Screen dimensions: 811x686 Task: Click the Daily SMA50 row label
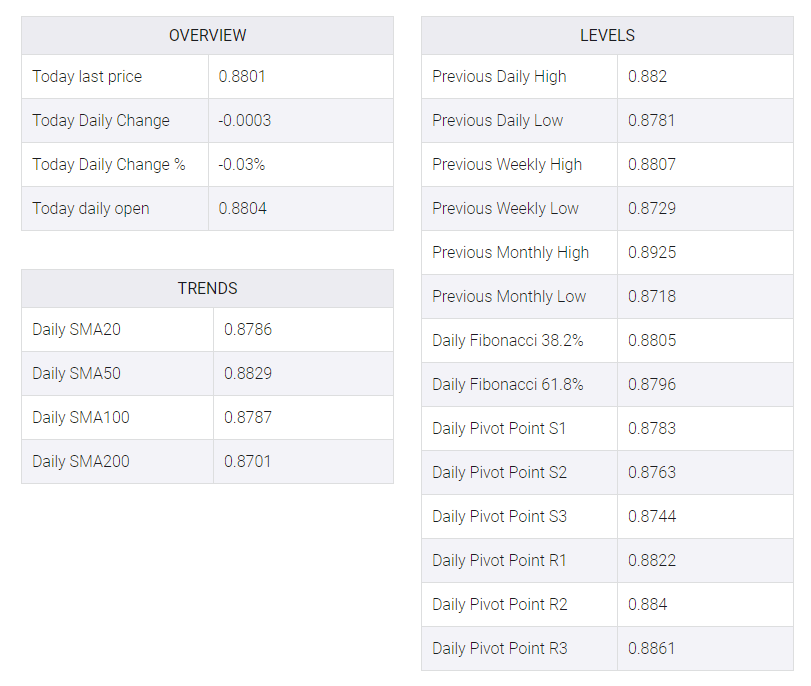click(77, 374)
